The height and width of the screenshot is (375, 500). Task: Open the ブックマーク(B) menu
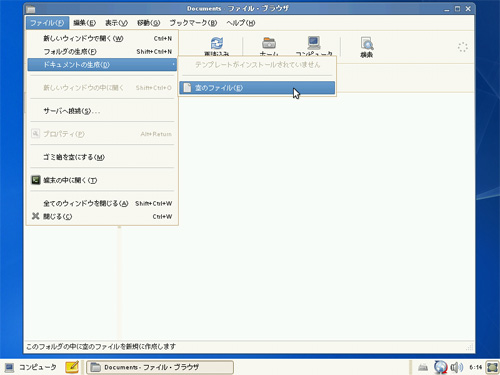193,23
